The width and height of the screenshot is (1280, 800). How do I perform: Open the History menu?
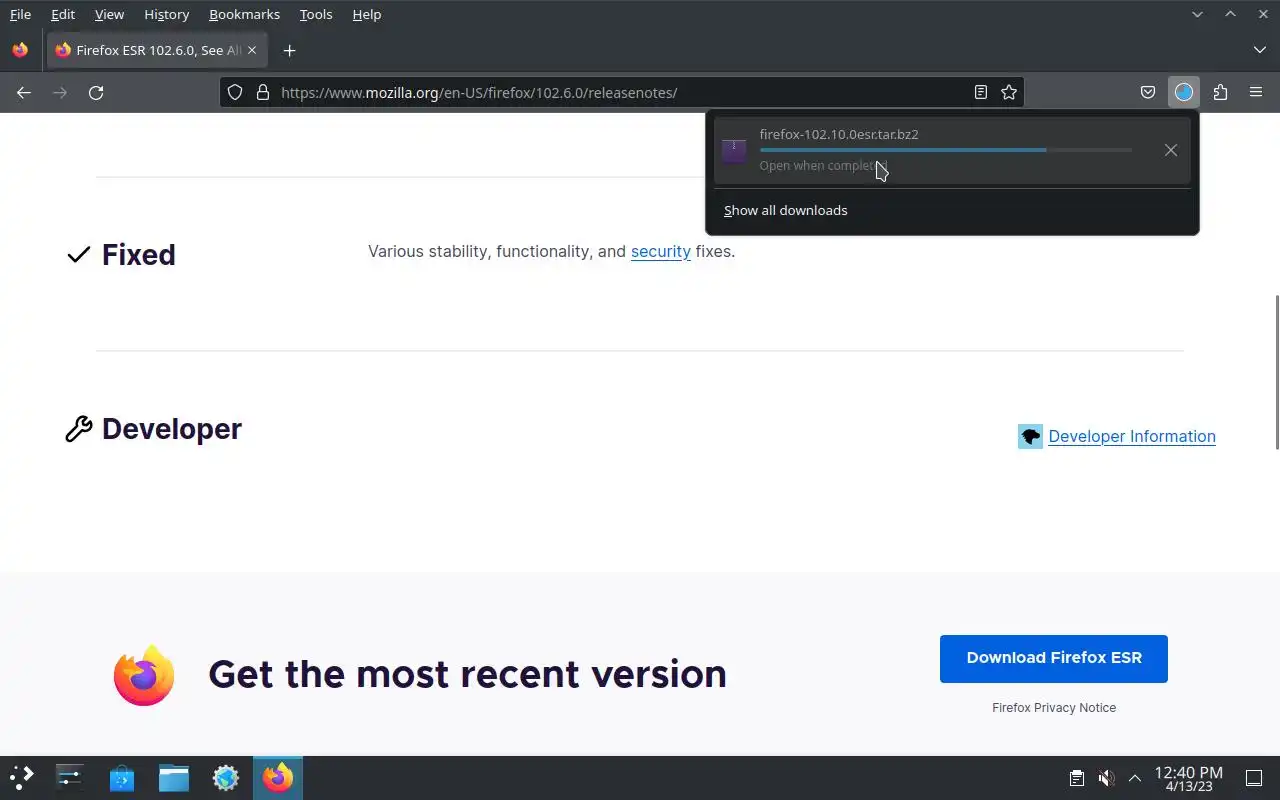pos(166,14)
